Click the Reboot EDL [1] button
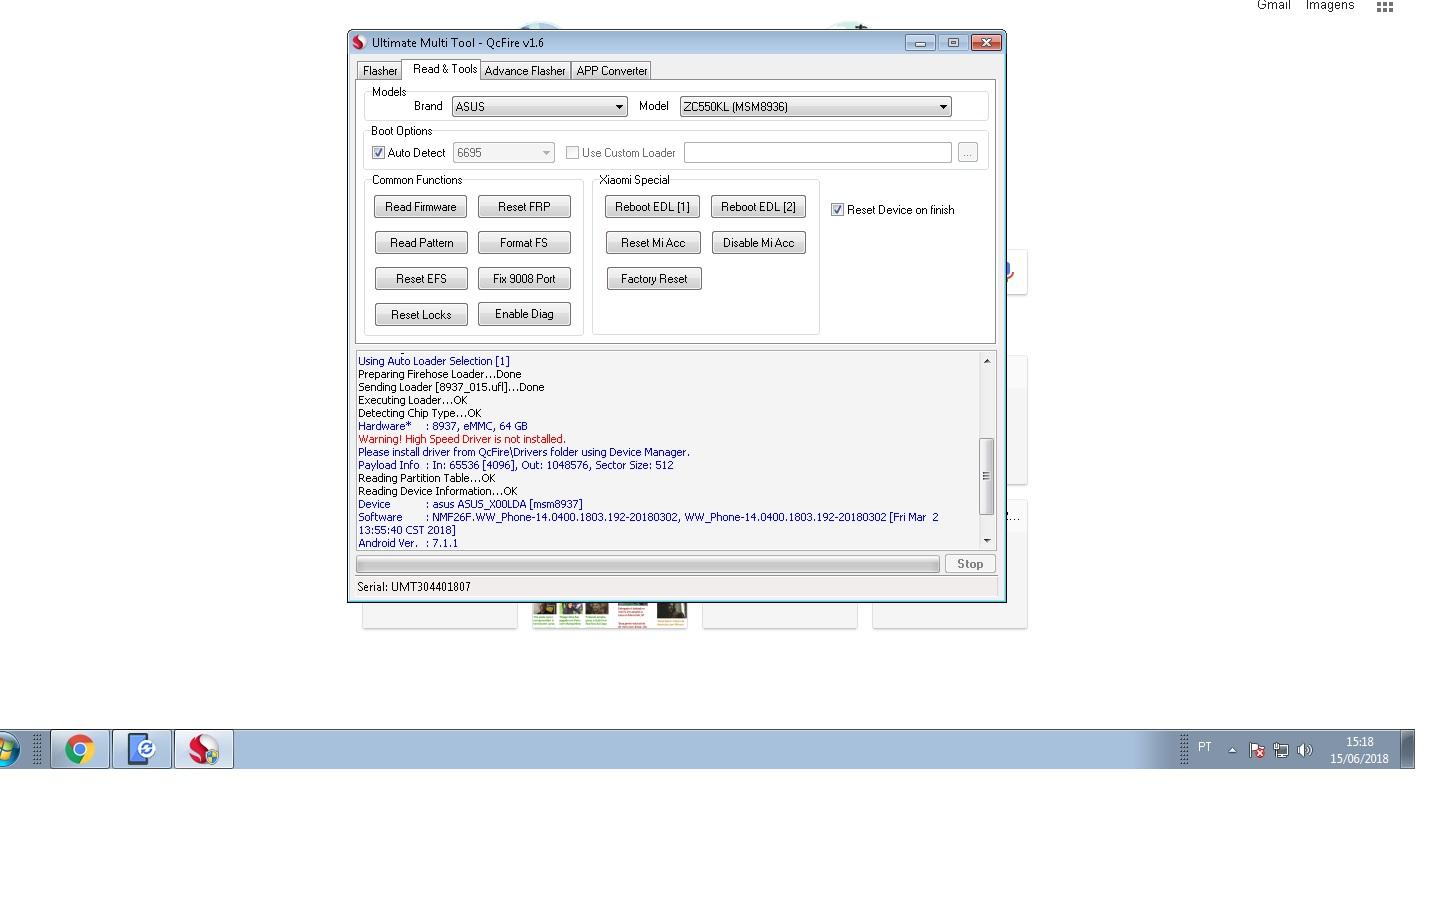 pos(652,207)
